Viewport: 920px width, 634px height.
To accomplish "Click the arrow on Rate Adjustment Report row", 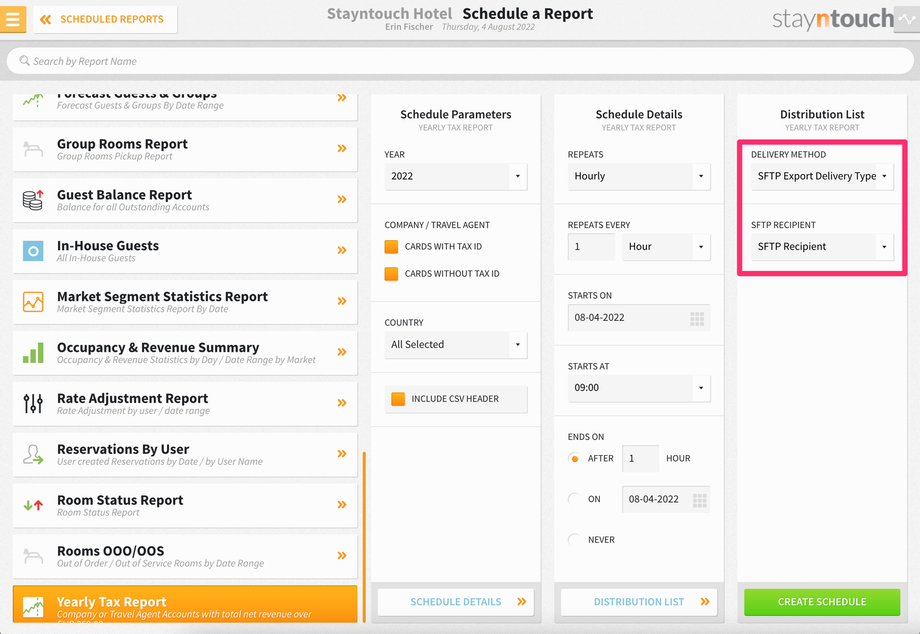I will pos(342,403).
